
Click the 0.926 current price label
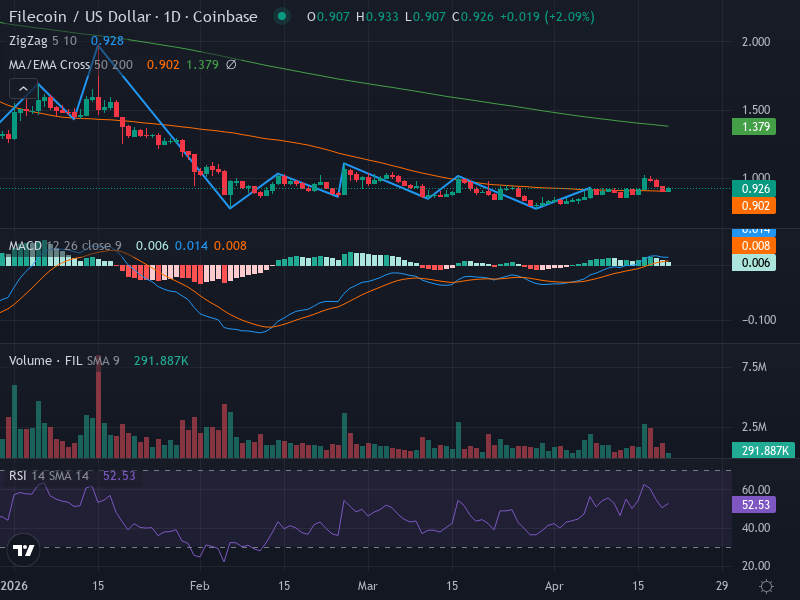pos(754,189)
